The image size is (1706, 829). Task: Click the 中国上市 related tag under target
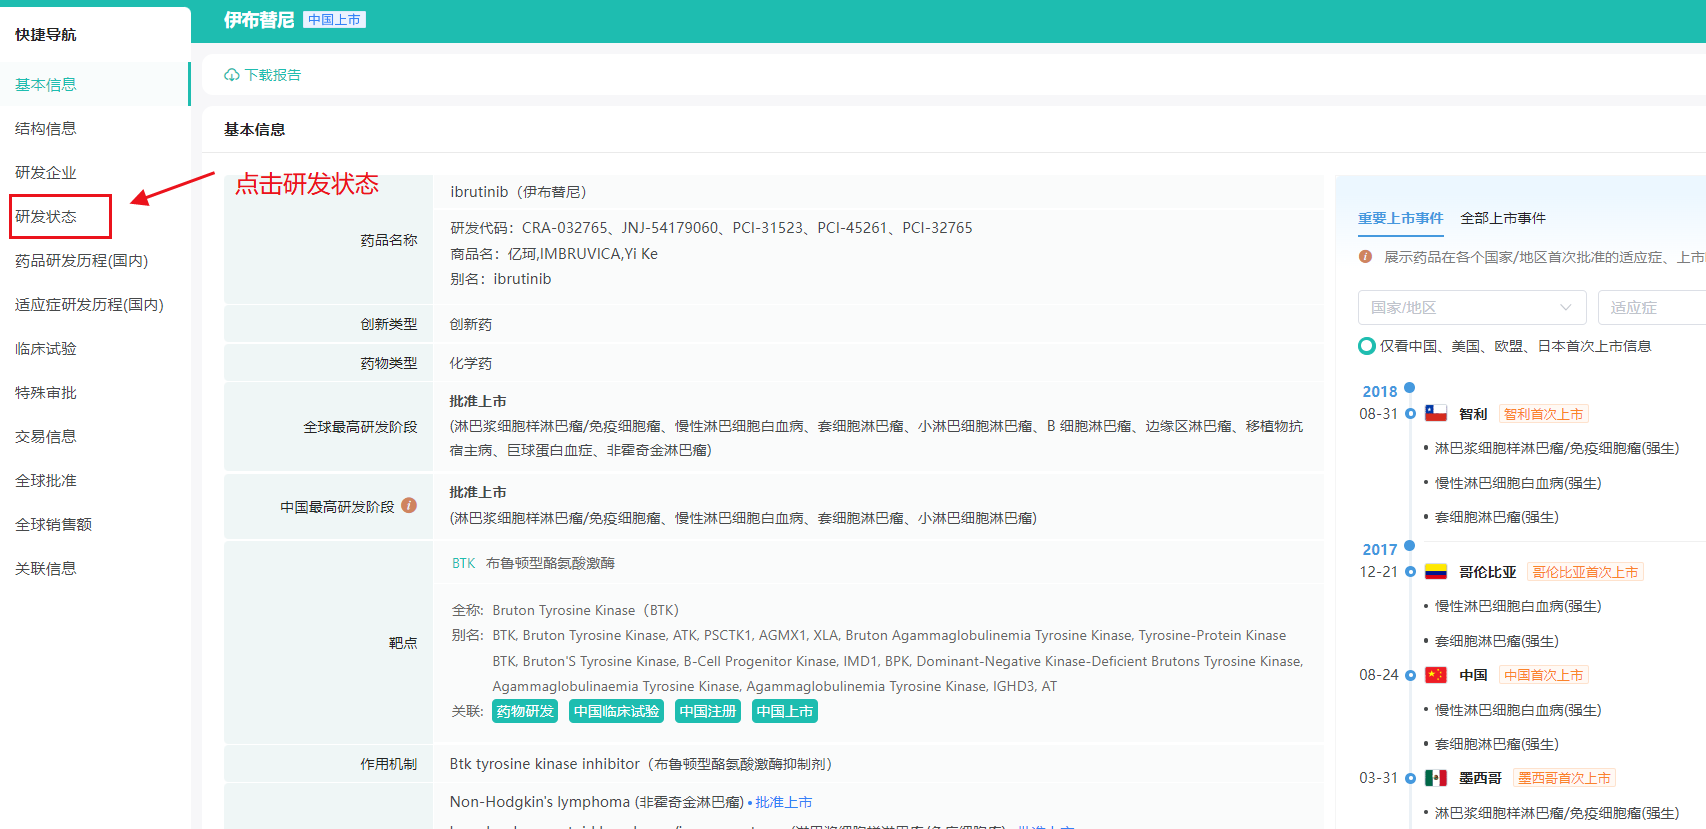[x=785, y=711]
